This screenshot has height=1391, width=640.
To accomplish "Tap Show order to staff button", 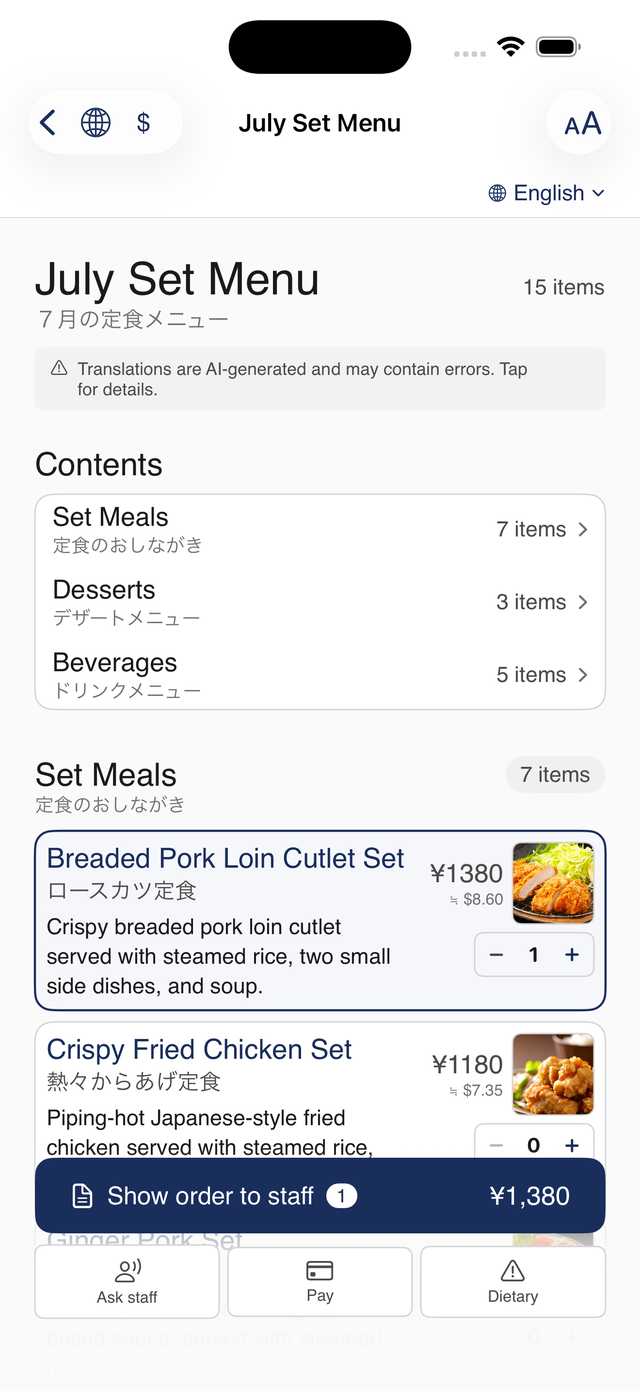I will click(320, 1196).
